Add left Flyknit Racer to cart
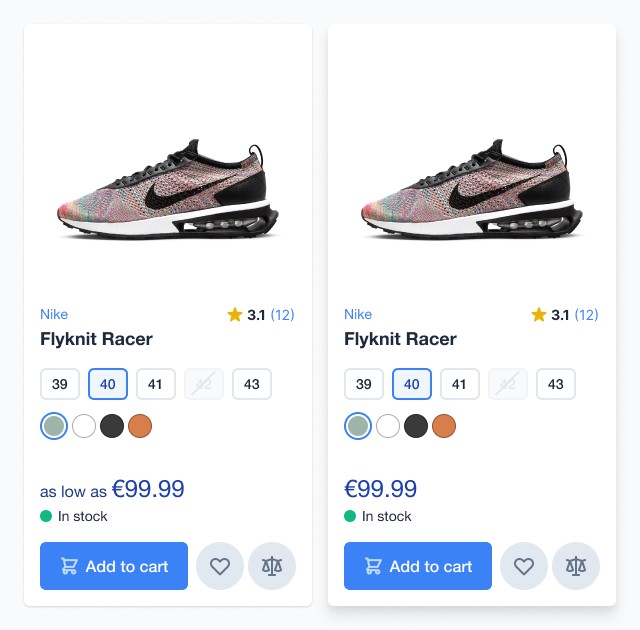This screenshot has width=640, height=630. click(x=114, y=566)
